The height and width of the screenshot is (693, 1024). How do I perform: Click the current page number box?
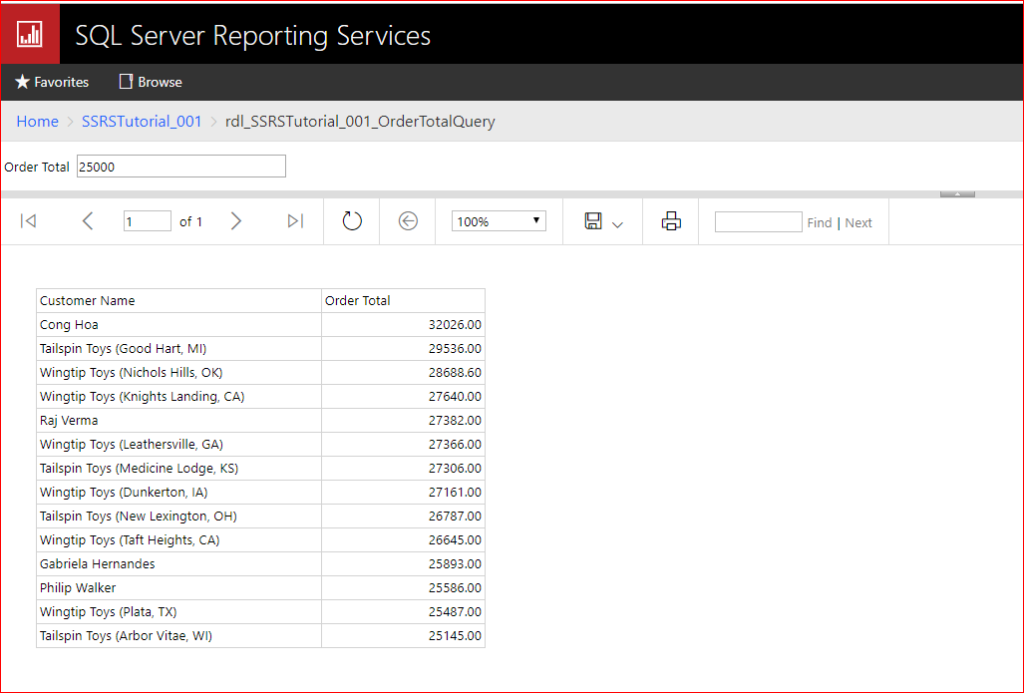(x=147, y=222)
